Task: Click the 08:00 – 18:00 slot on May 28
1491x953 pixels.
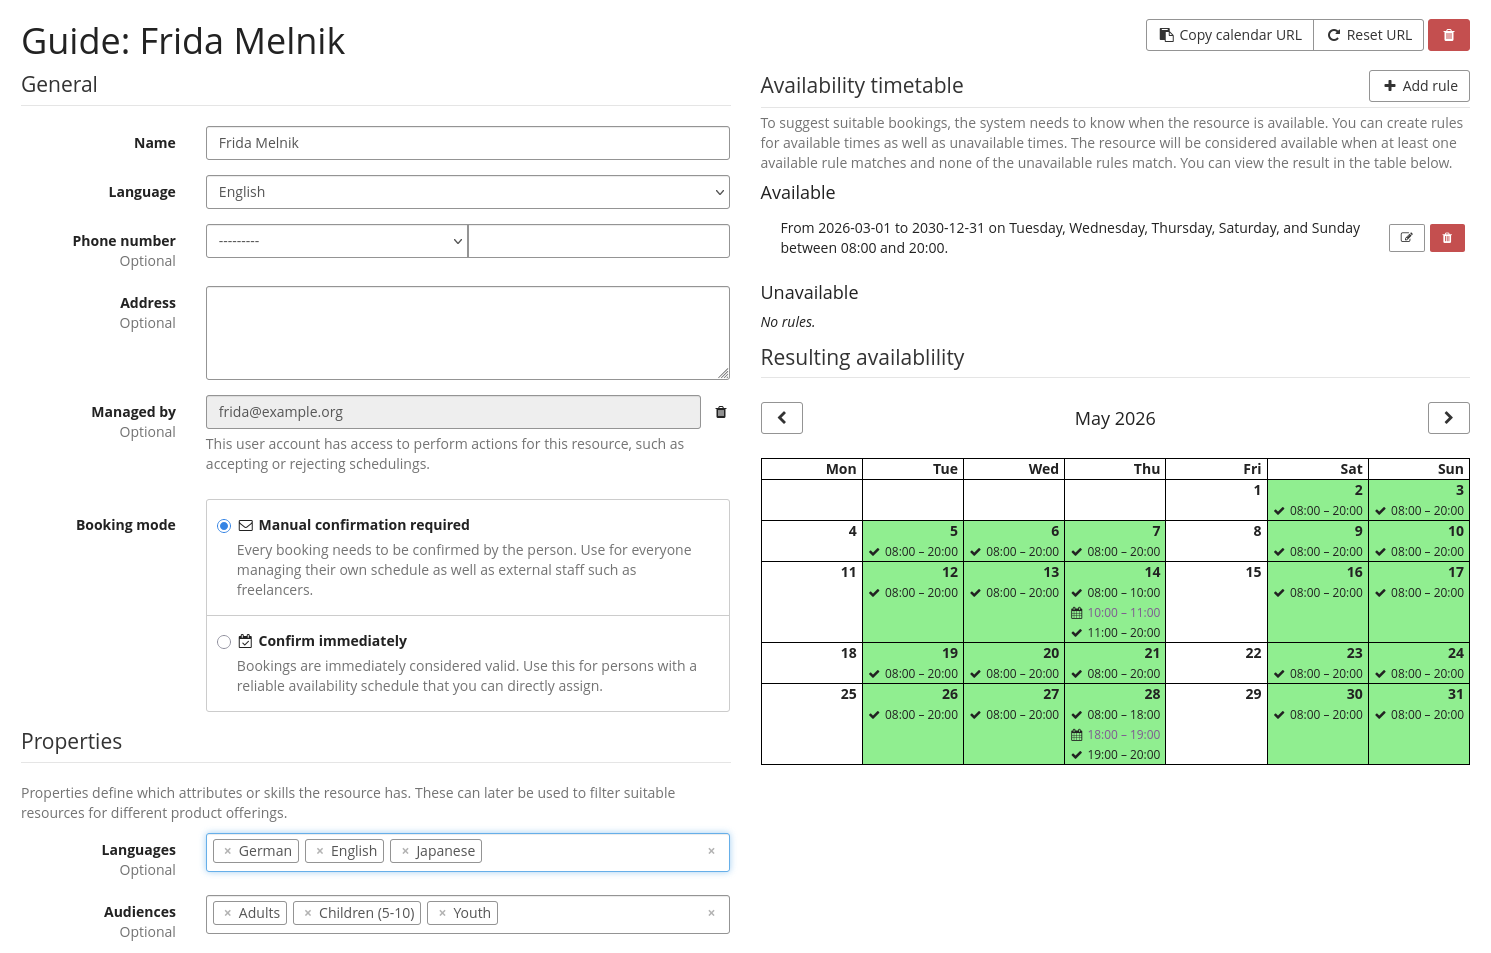Action: (x=1116, y=715)
